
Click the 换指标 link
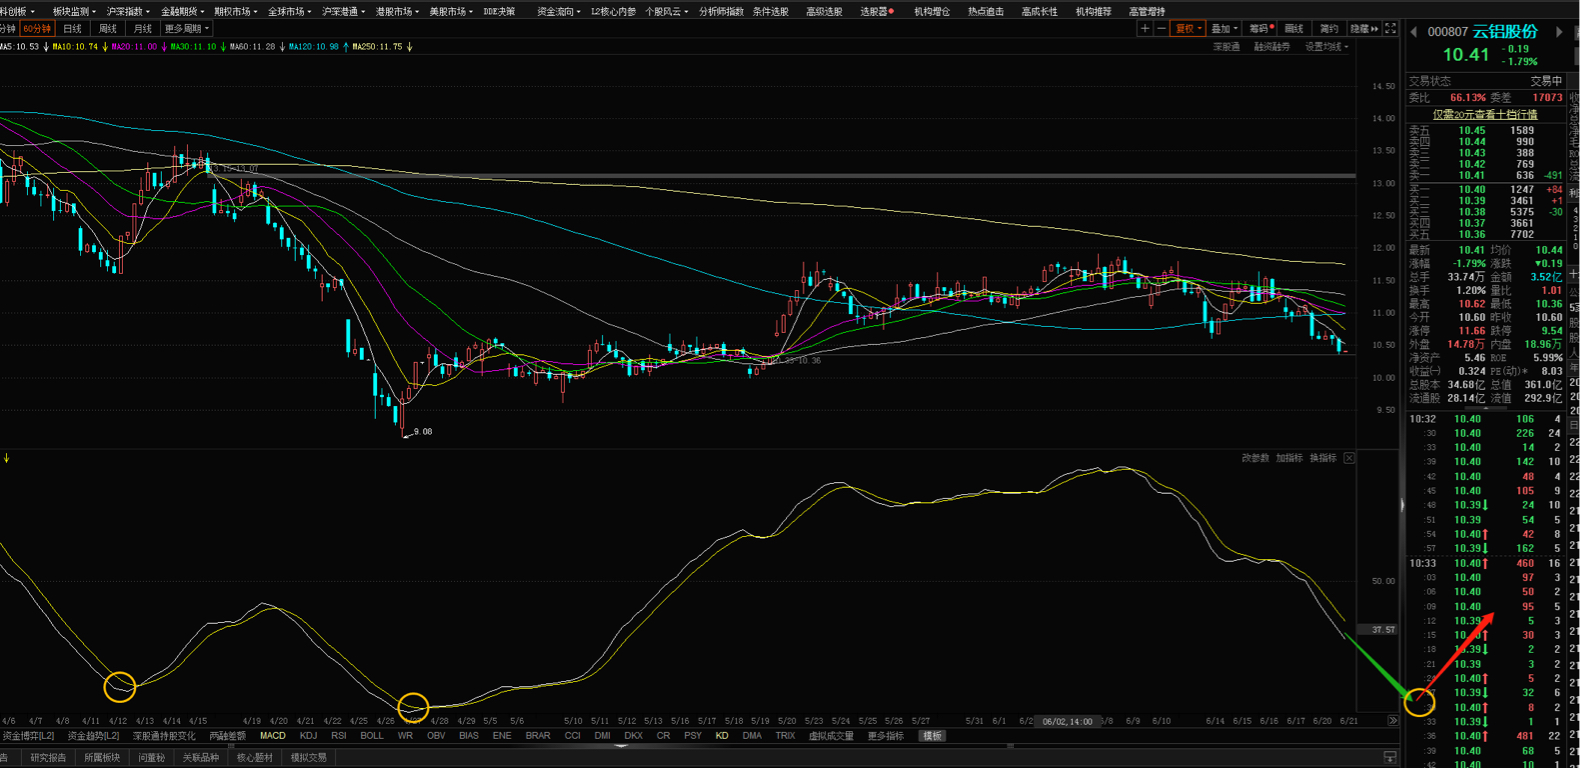tap(1323, 458)
